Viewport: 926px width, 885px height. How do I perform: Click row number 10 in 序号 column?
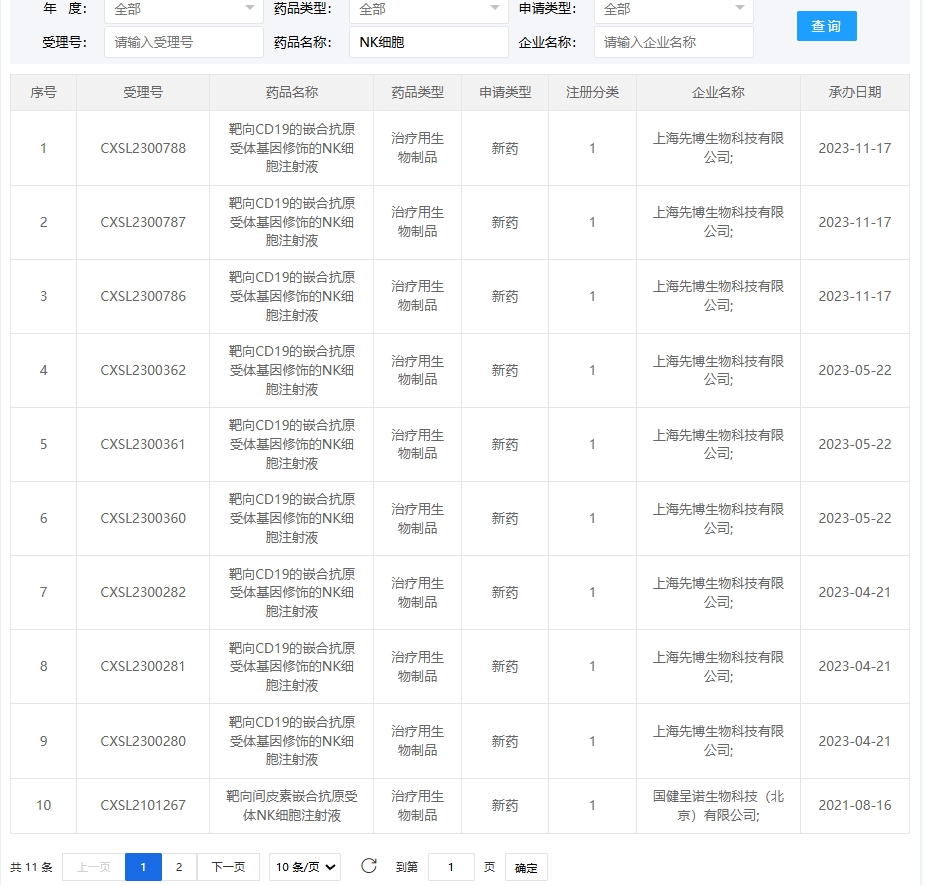pos(43,805)
